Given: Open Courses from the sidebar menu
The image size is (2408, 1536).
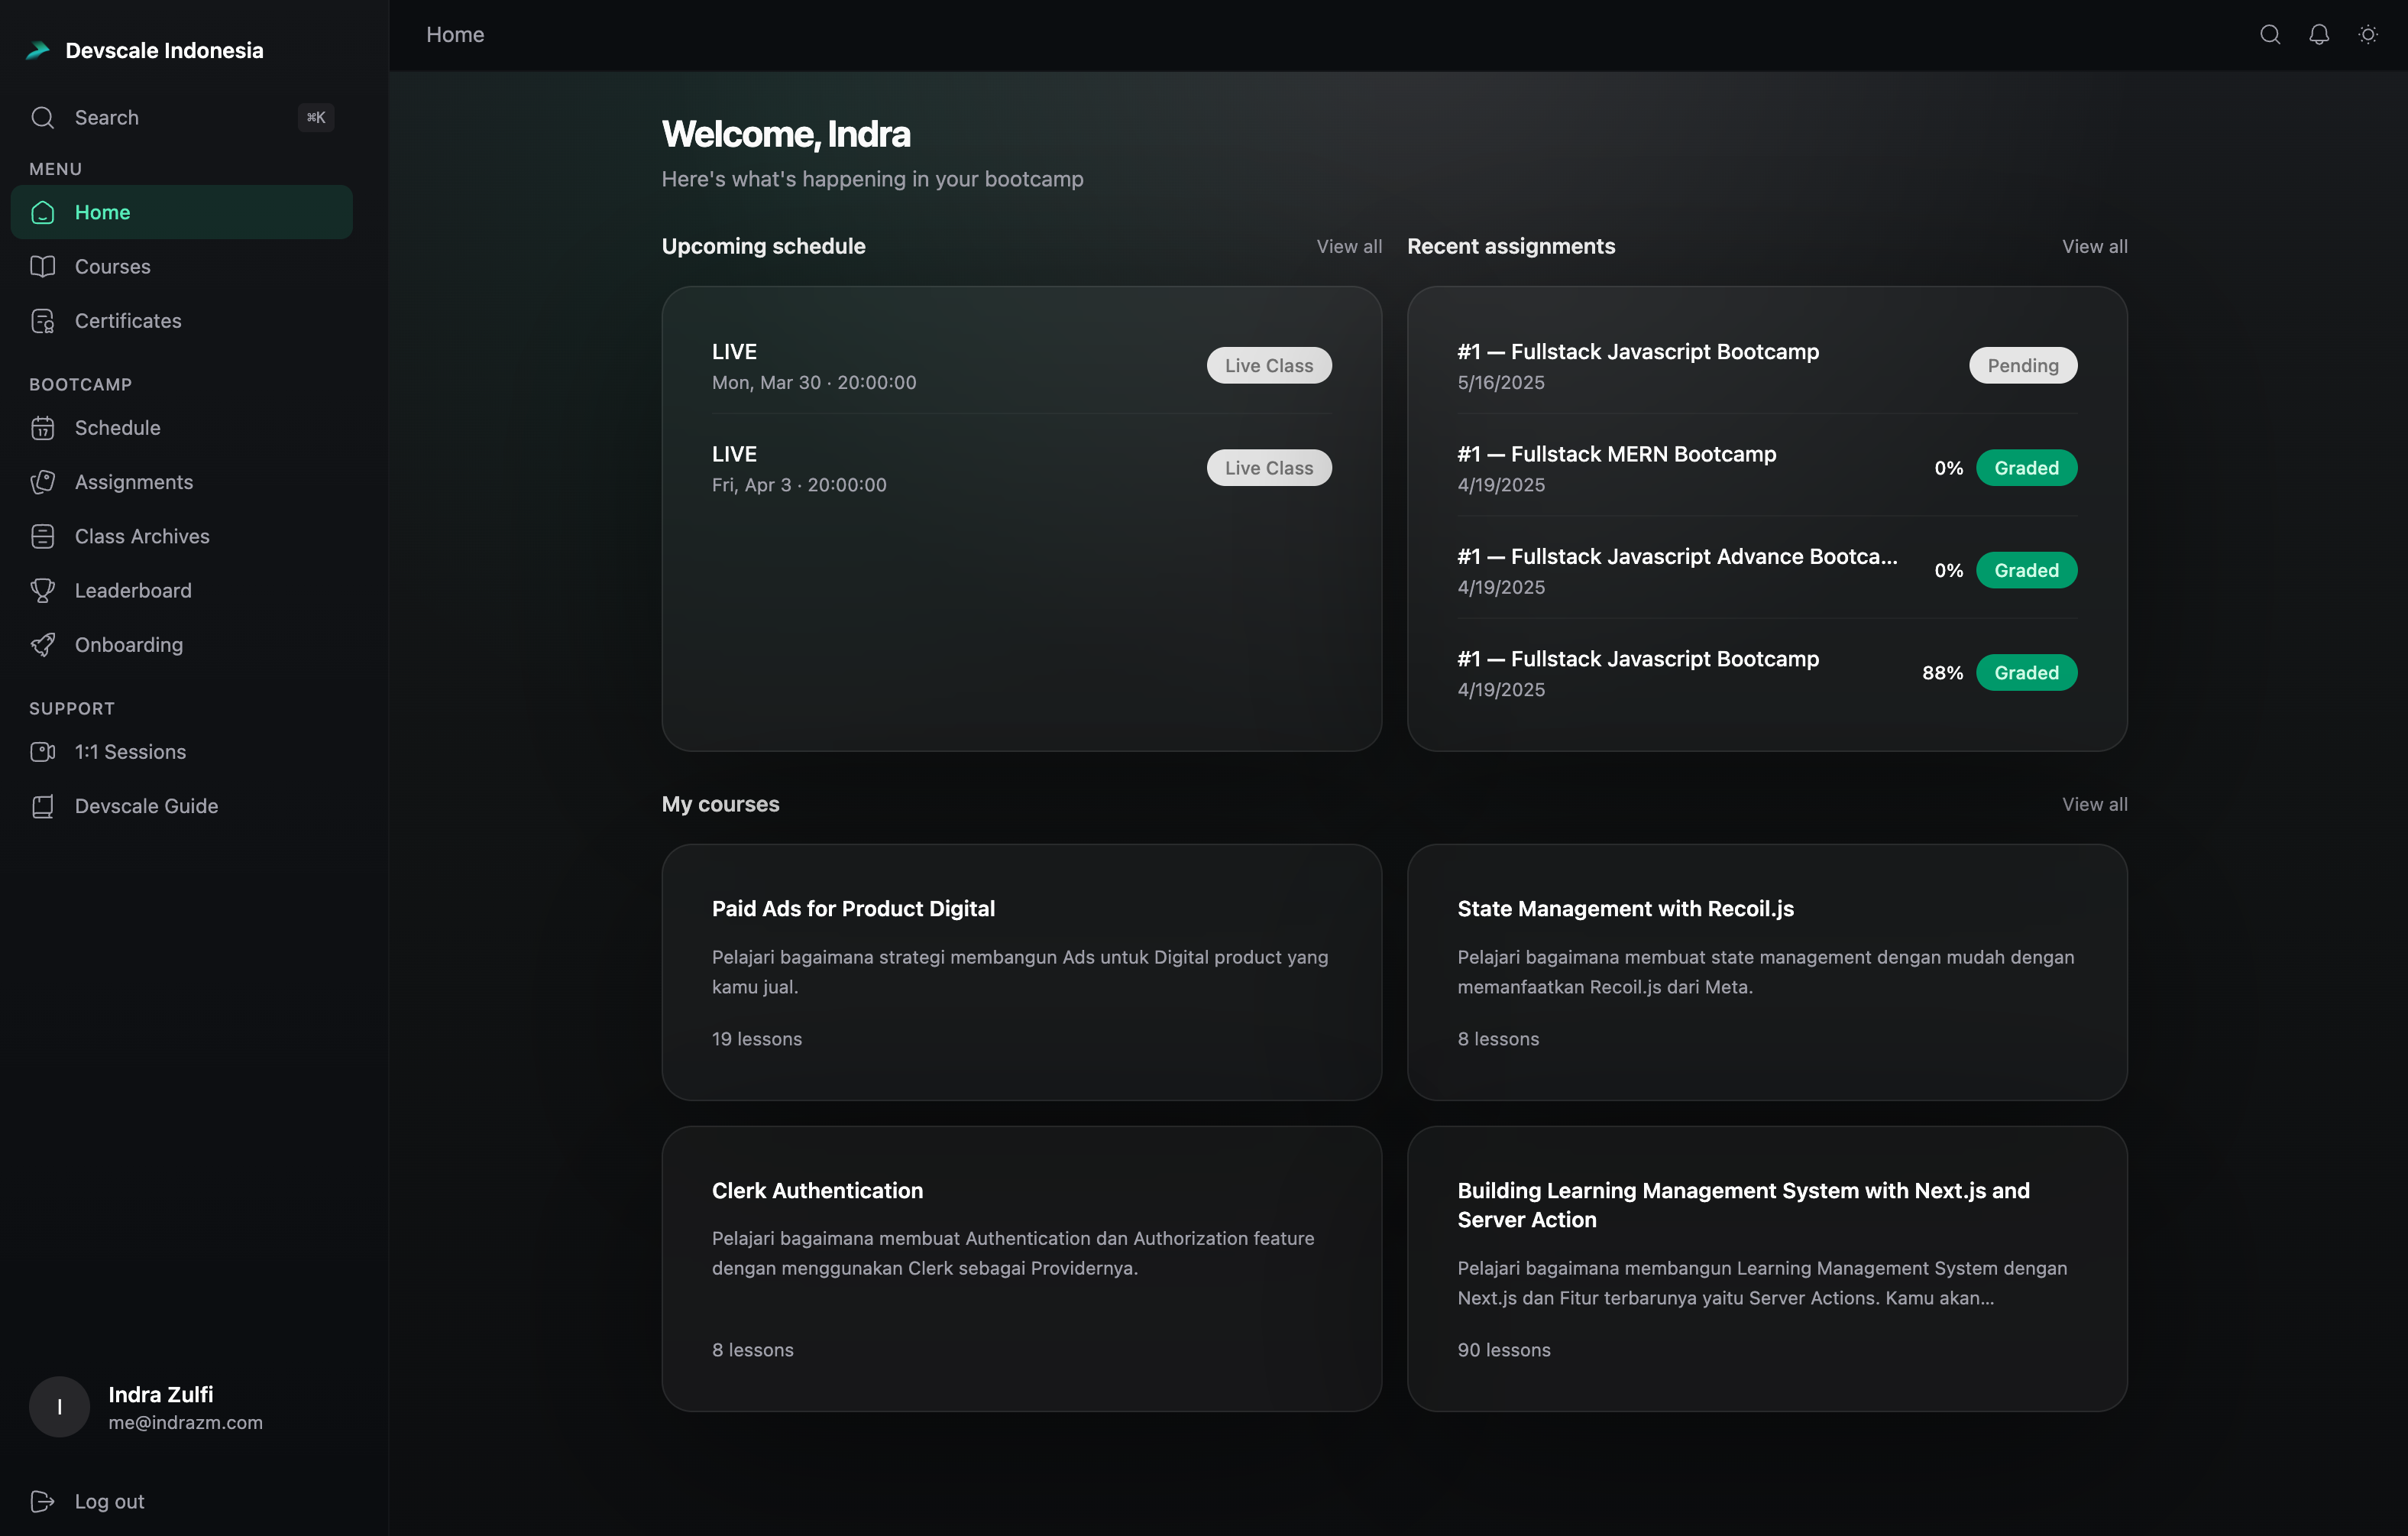Looking at the screenshot, I should pyautogui.click(x=110, y=266).
